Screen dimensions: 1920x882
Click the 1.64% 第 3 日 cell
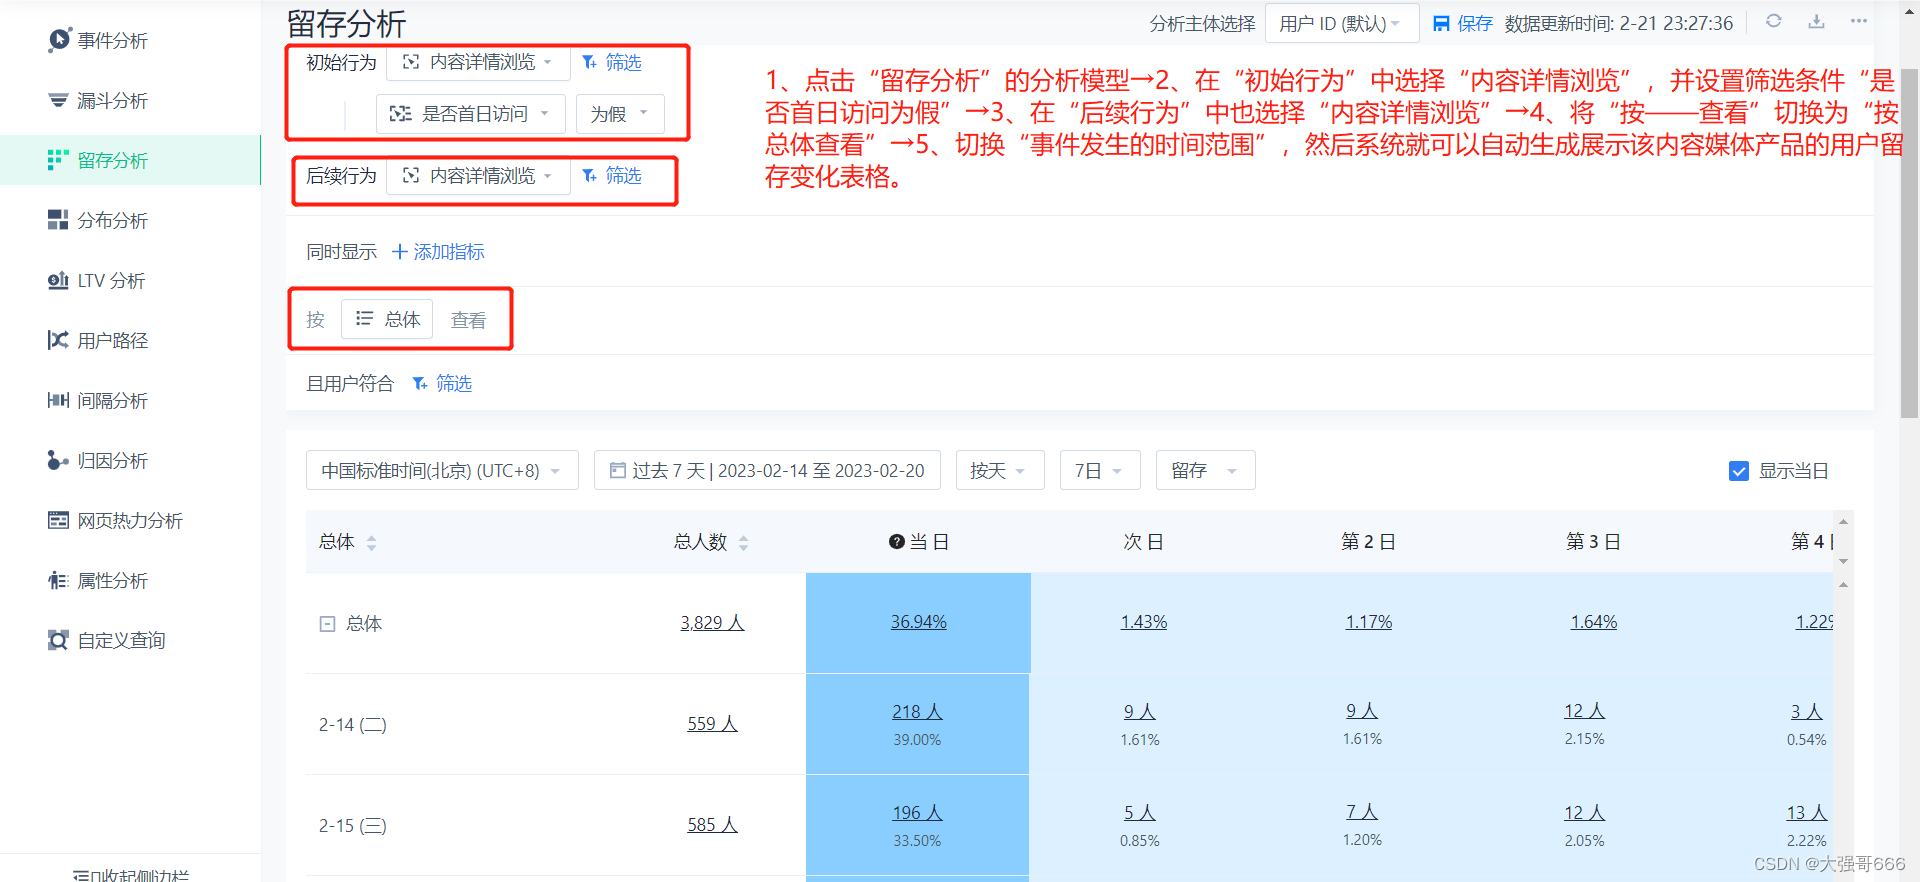pos(1594,622)
